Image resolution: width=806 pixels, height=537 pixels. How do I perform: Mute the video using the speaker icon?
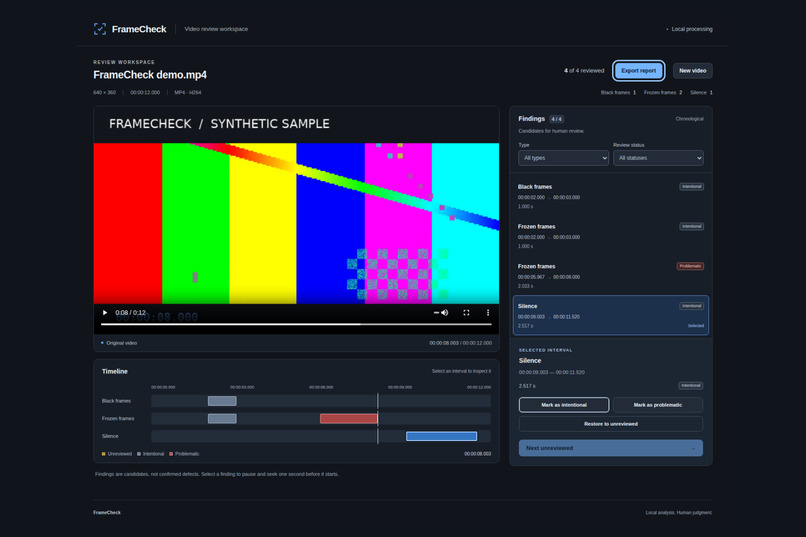pyautogui.click(x=445, y=312)
